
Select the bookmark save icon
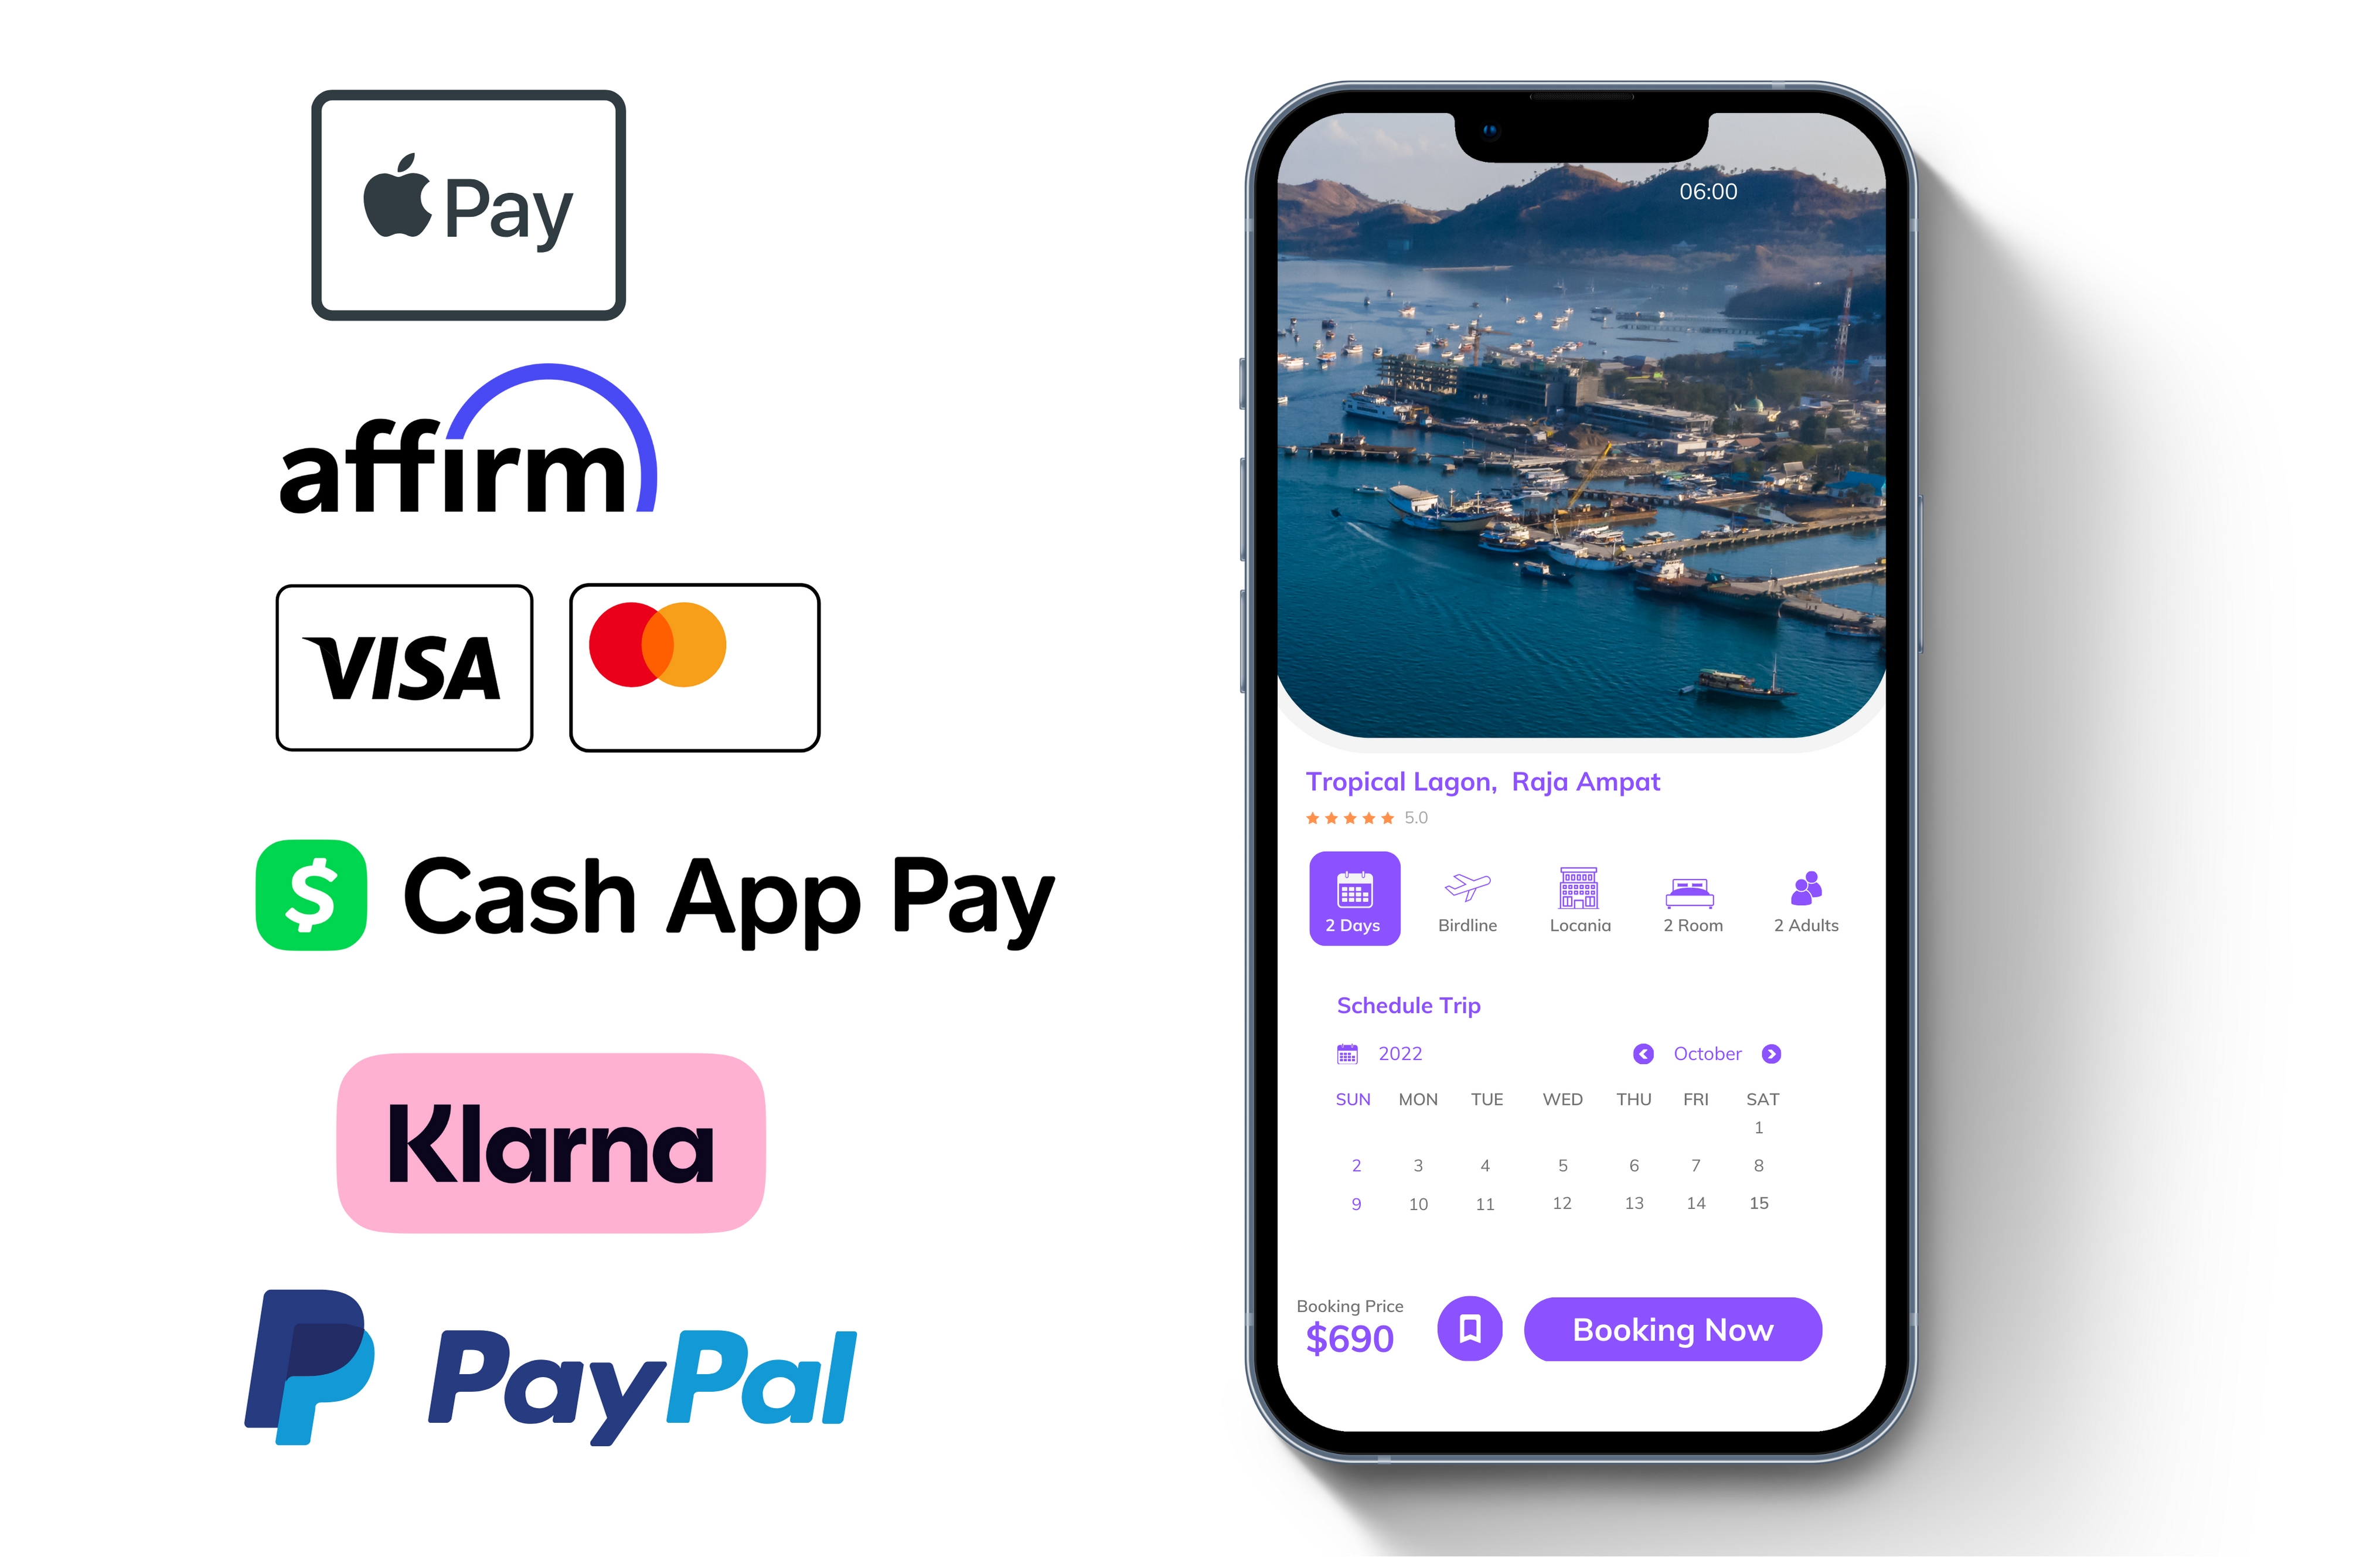[x=1465, y=1330]
